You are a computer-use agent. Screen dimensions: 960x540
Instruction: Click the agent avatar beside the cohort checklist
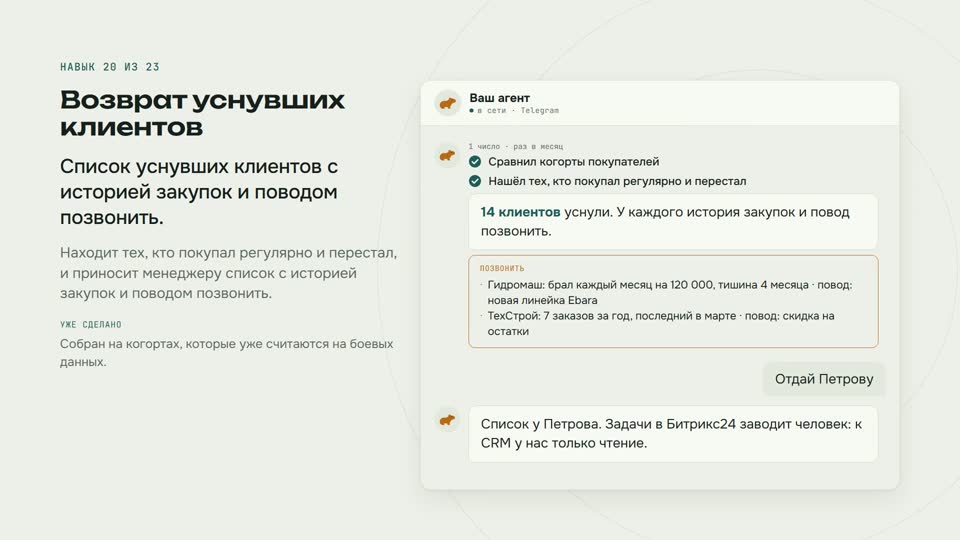coord(448,156)
